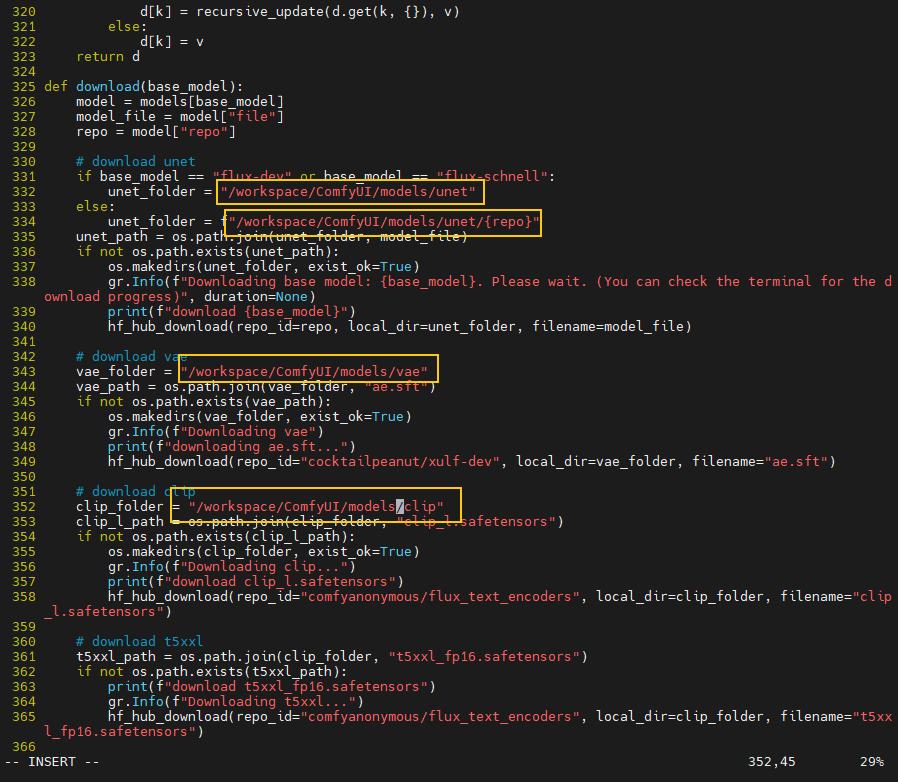This screenshot has width=898, height=782.
Task: Click the cursor position "352,45" in status line
Action: 771,762
